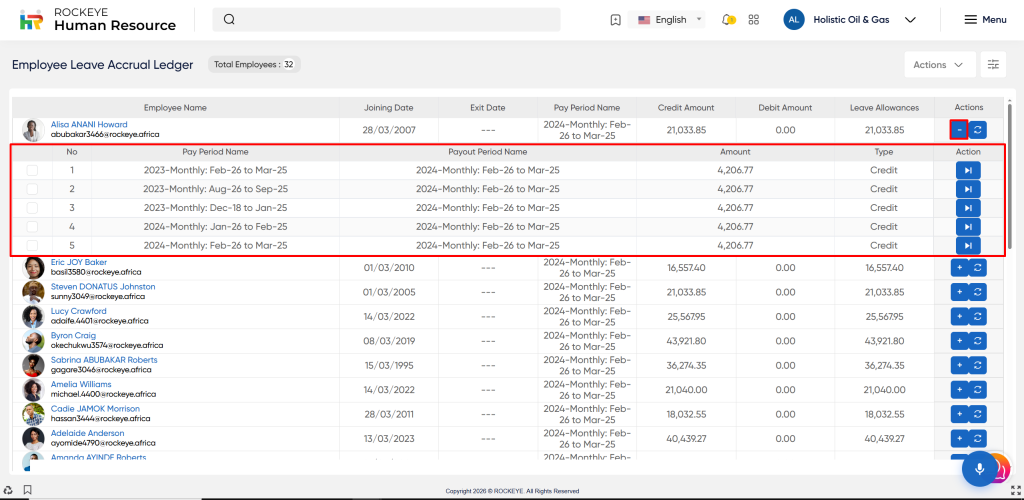Click refresh icon for Alisa ANANI Howard
This screenshot has width=1024, height=500.
click(978, 130)
